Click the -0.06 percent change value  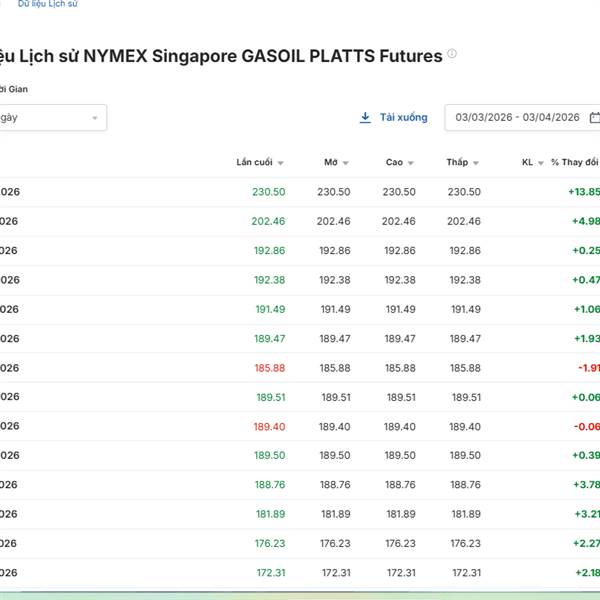click(x=587, y=427)
